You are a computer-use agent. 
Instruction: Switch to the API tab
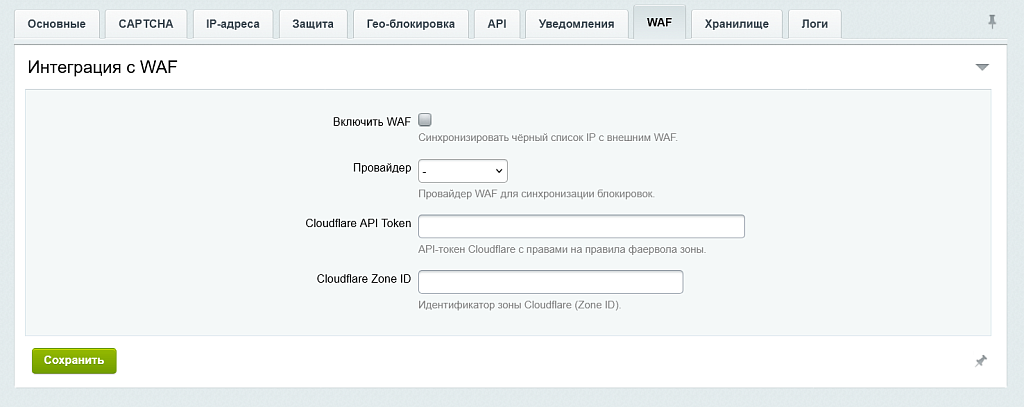496,24
